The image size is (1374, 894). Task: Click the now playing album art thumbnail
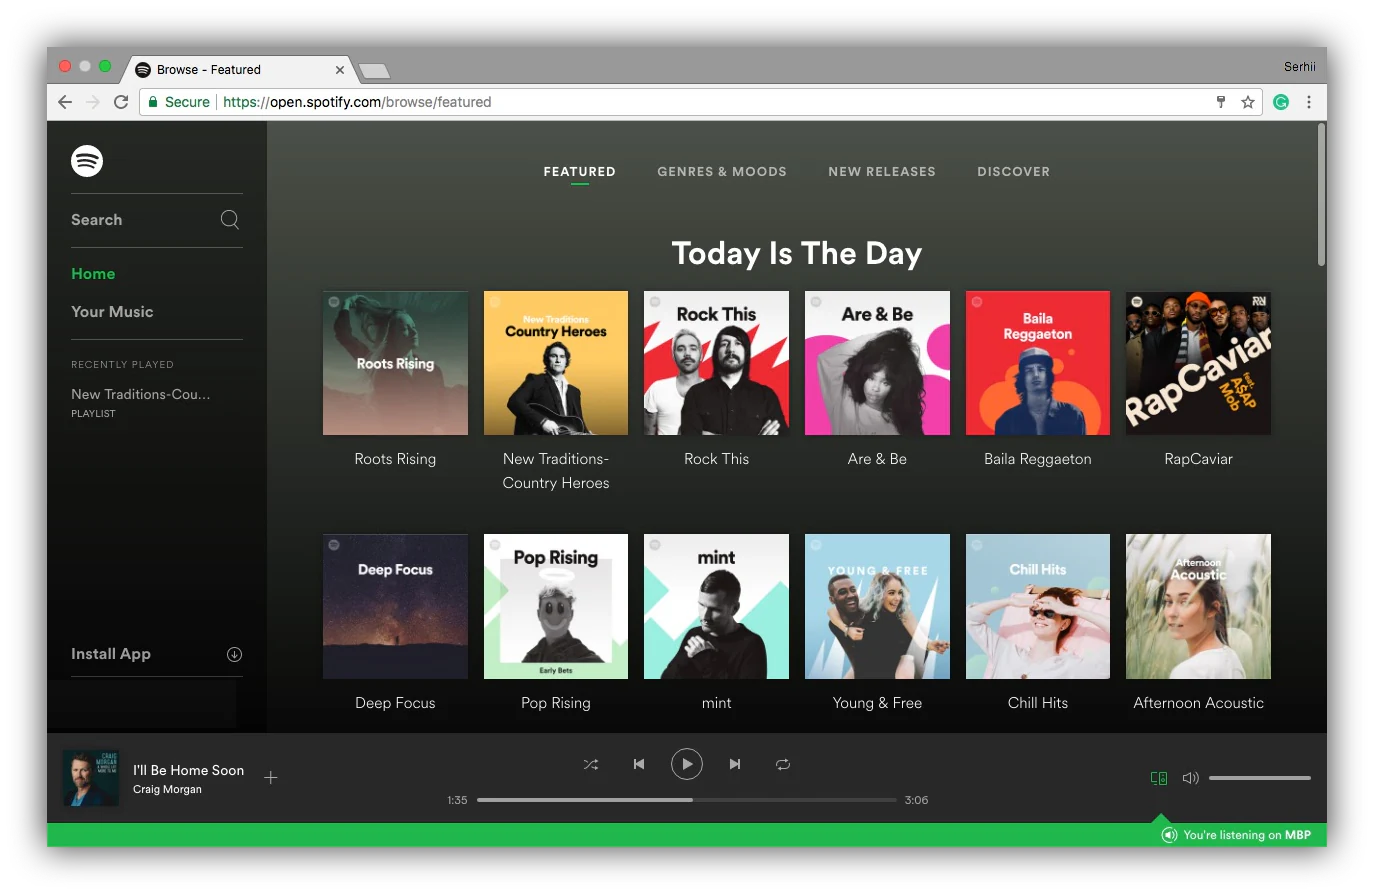tap(91, 778)
